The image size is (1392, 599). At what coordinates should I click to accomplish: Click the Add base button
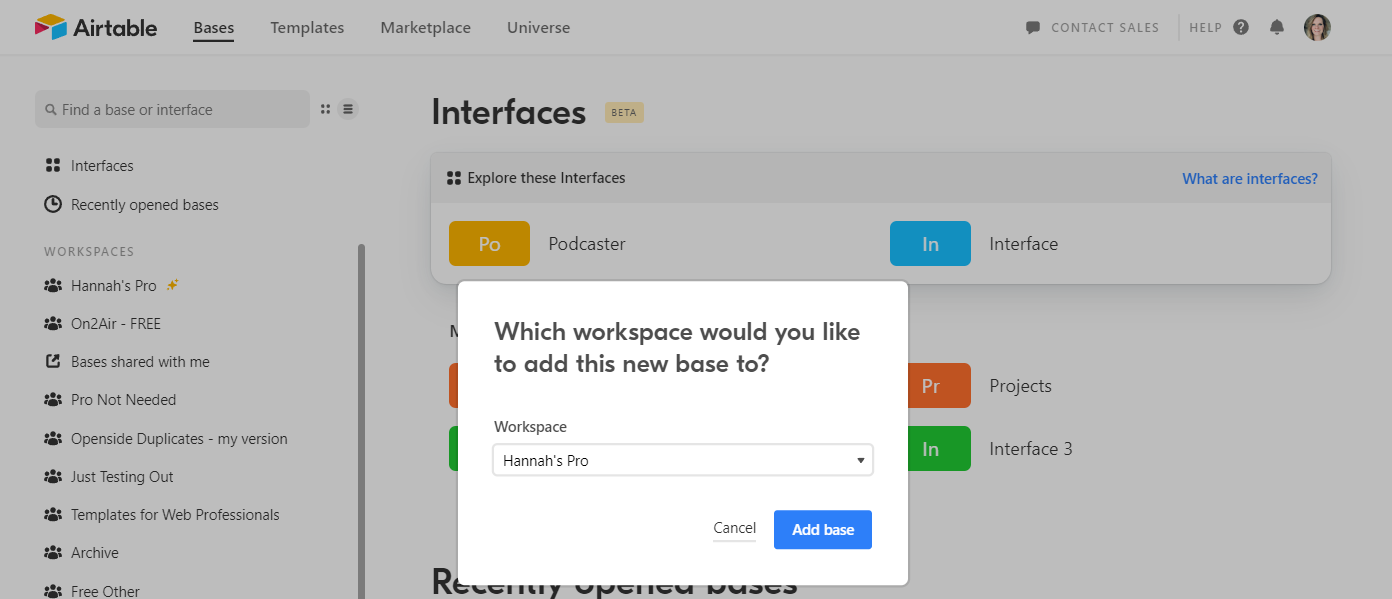(x=822, y=530)
